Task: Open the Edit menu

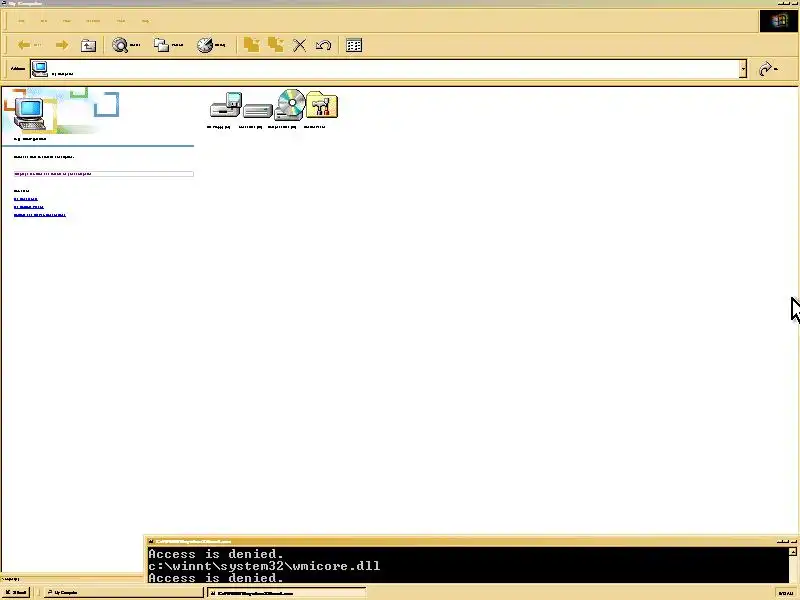Action: (43, 21)
